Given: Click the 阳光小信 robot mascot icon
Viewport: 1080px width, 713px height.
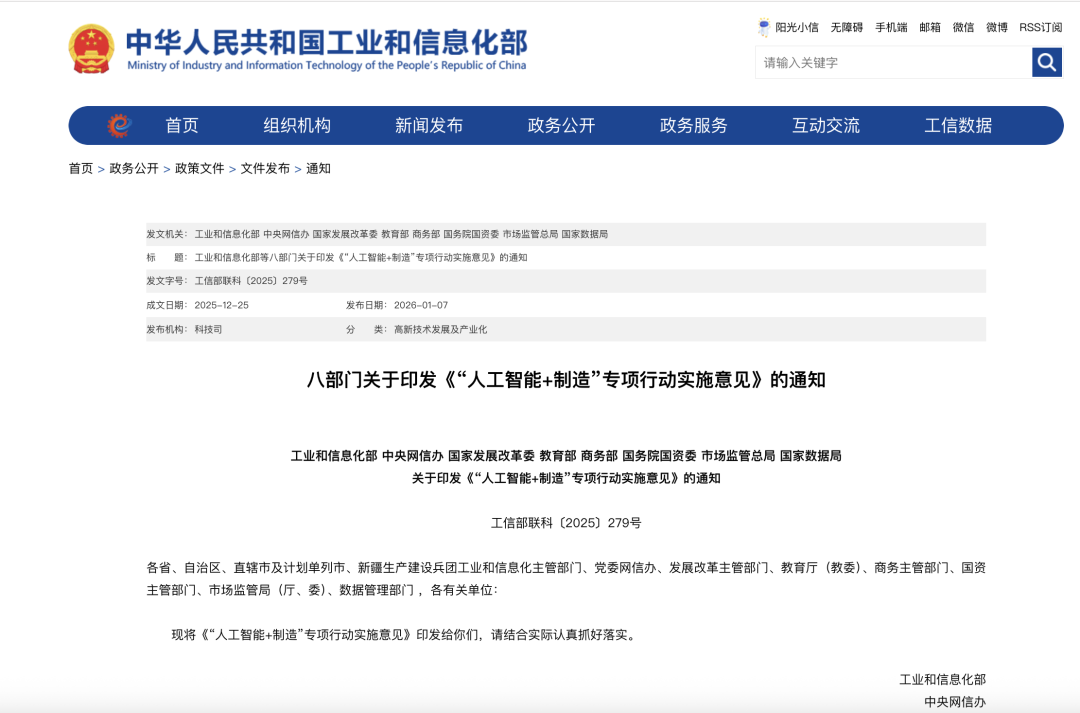Looking at the screenshot, I should pyautogui.click(x=764, y=28).
